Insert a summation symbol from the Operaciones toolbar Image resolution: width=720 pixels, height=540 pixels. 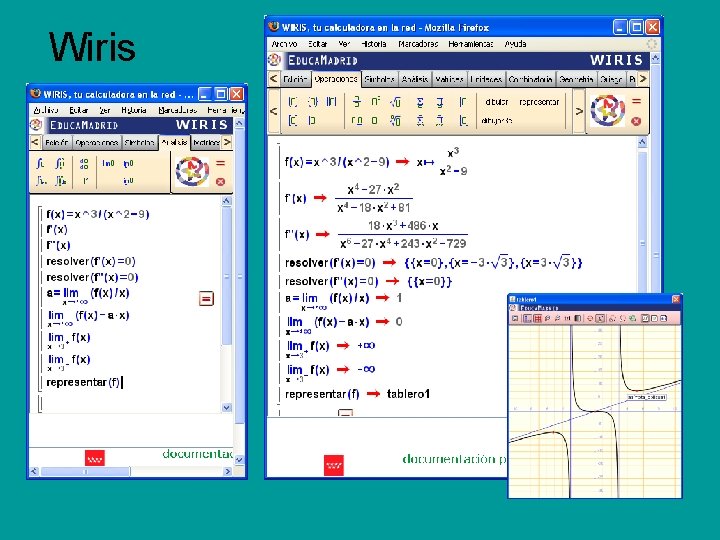coord(420,102)
